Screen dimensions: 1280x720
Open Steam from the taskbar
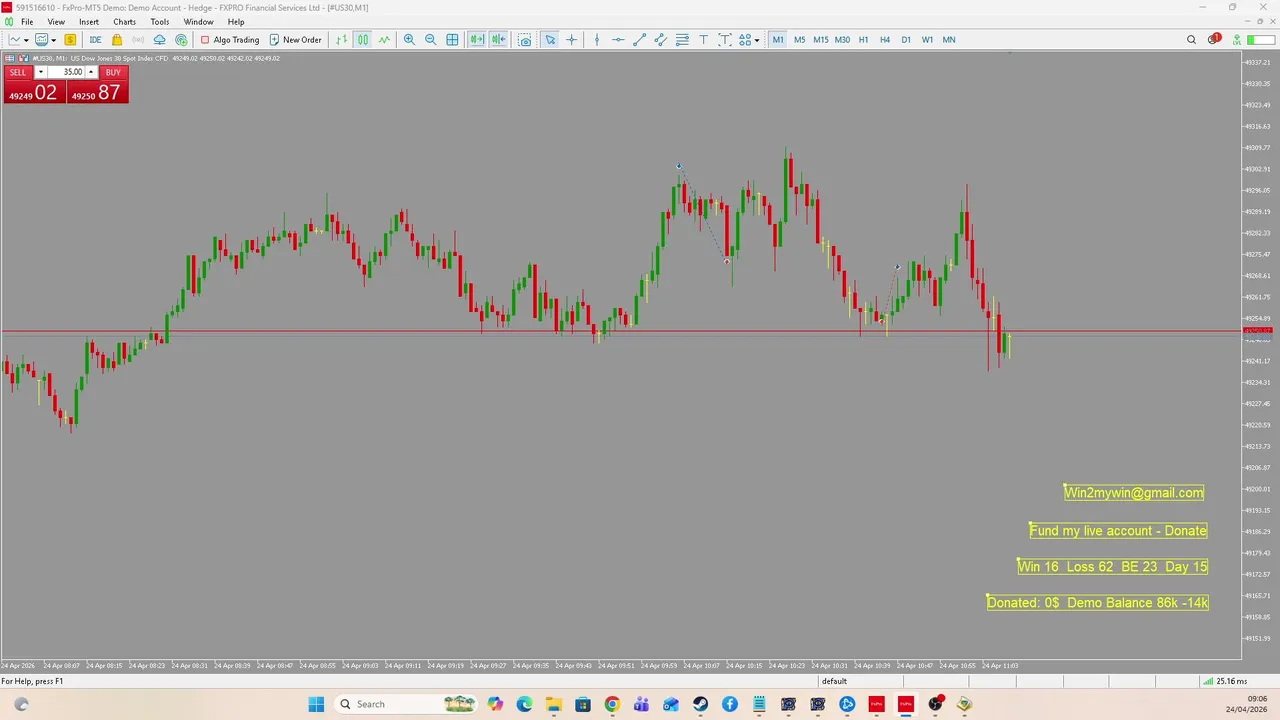(700, 704)
